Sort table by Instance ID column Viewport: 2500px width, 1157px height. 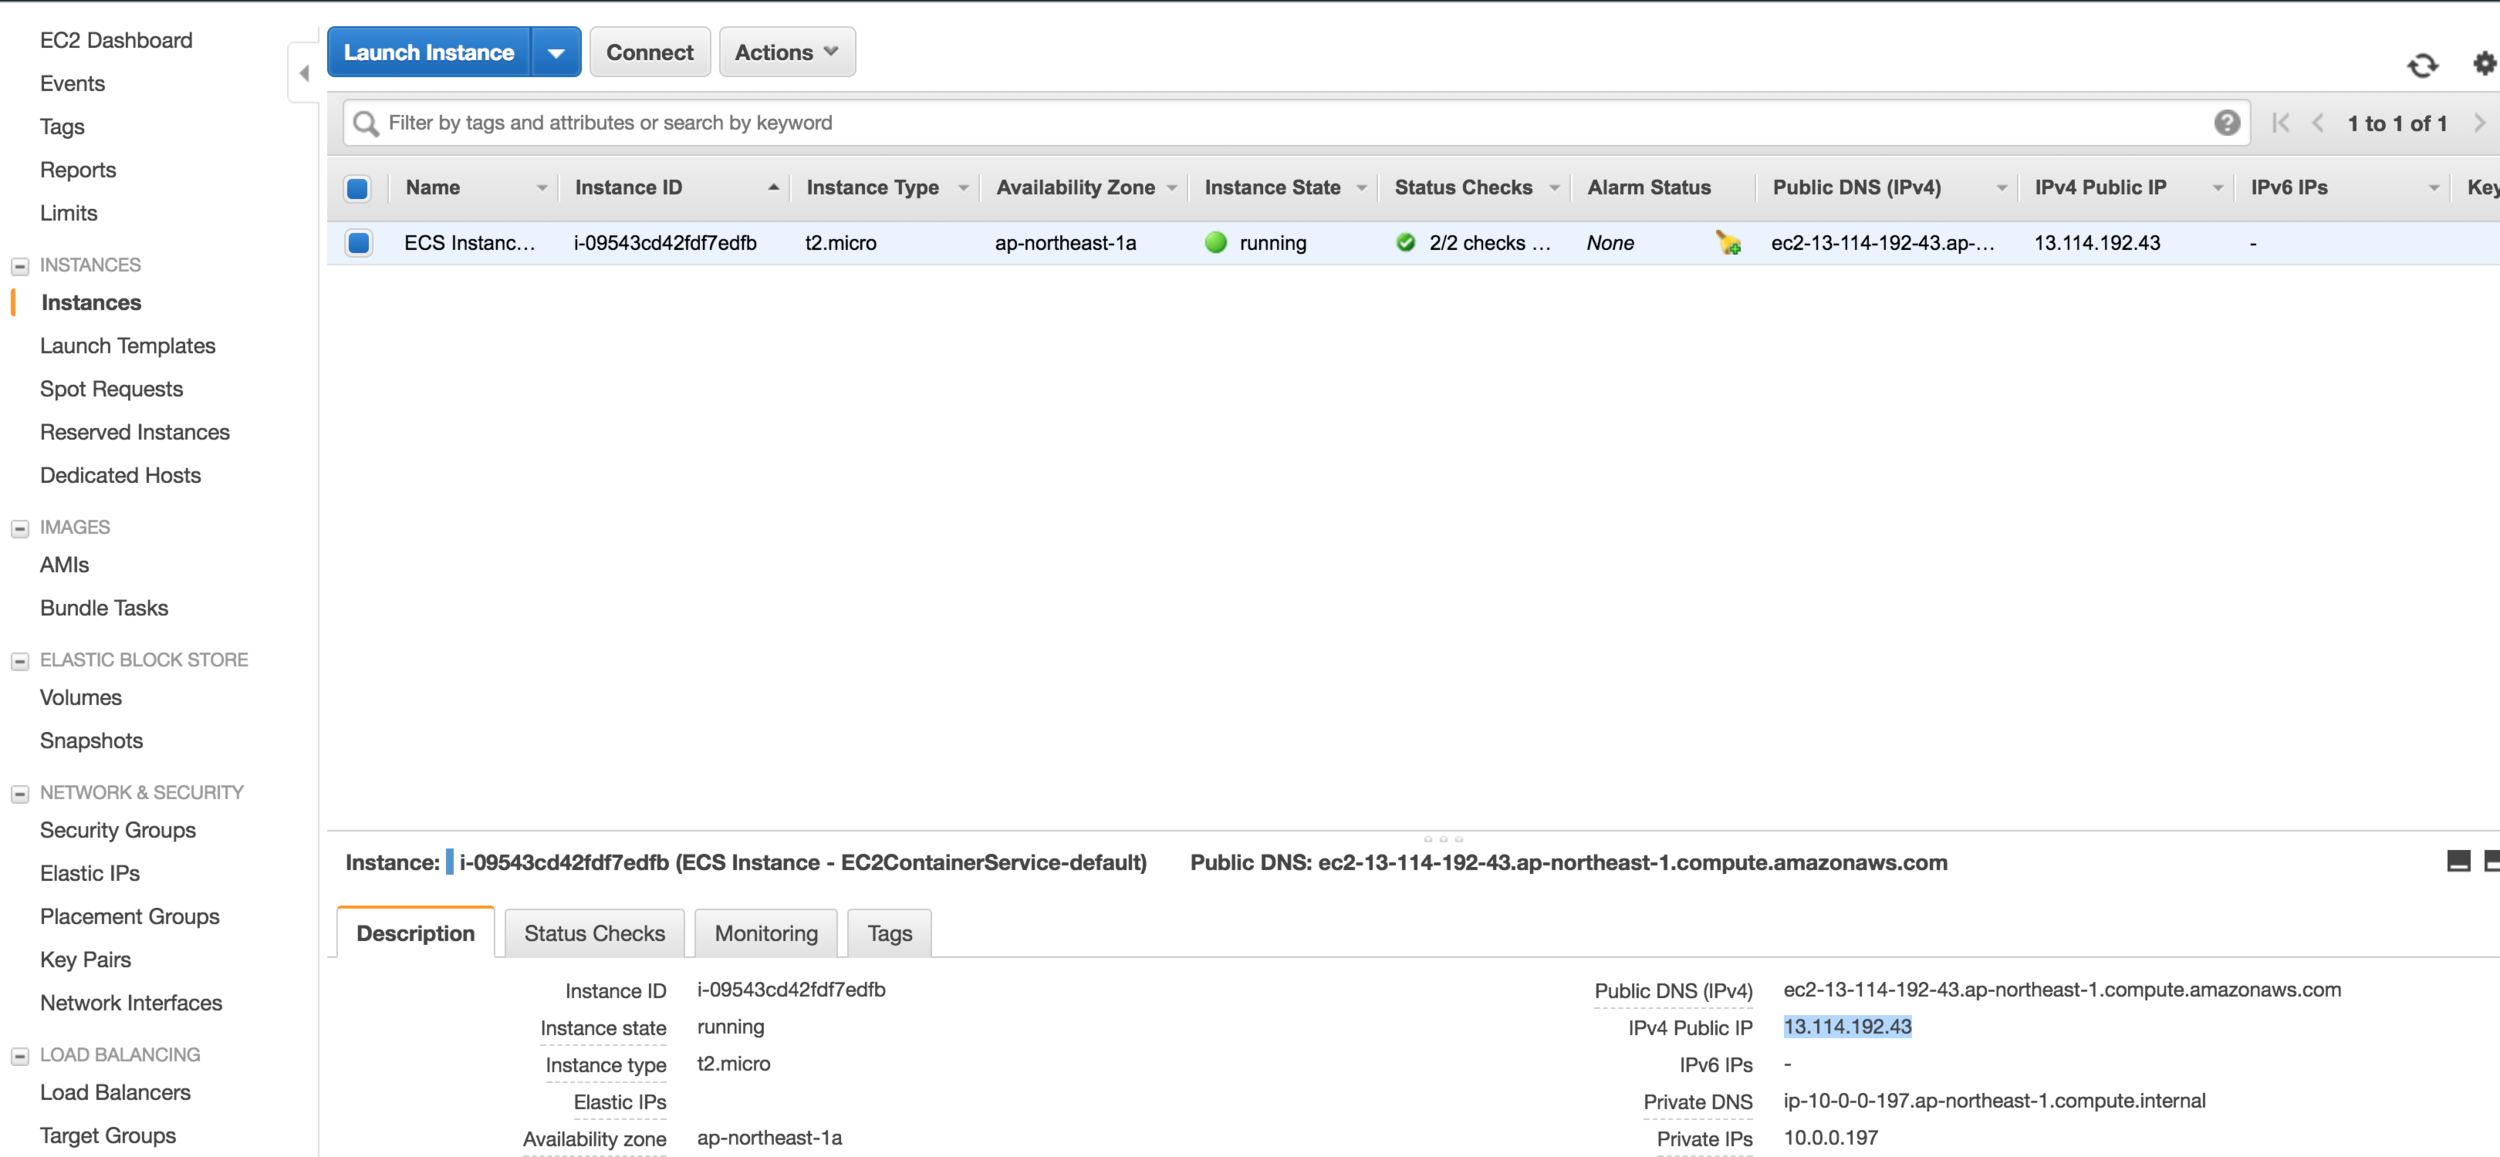[628, 188]
